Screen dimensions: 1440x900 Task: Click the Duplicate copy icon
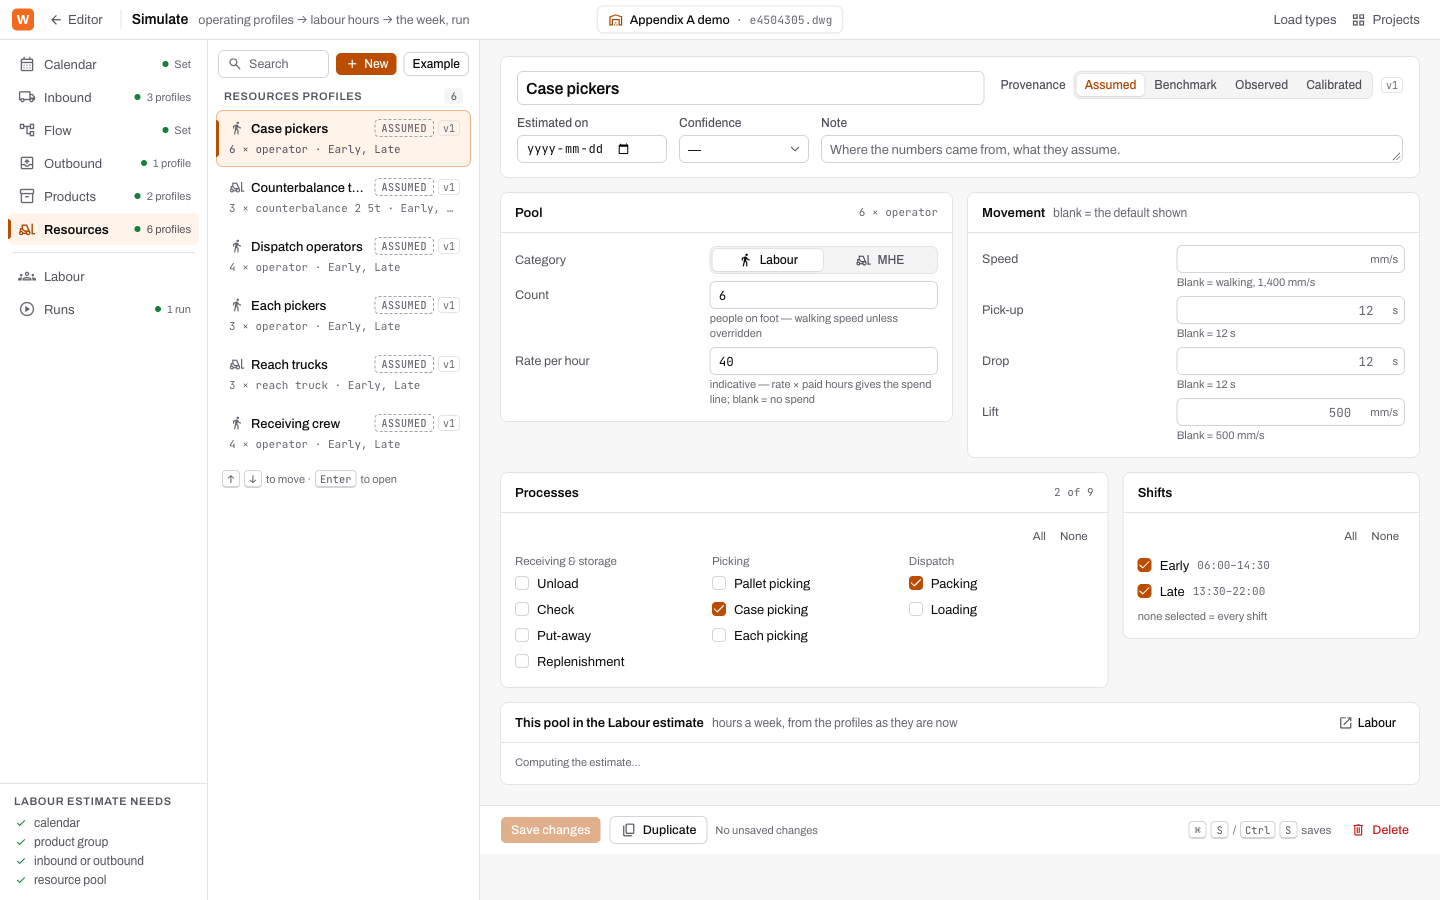(x=629, y=830)
